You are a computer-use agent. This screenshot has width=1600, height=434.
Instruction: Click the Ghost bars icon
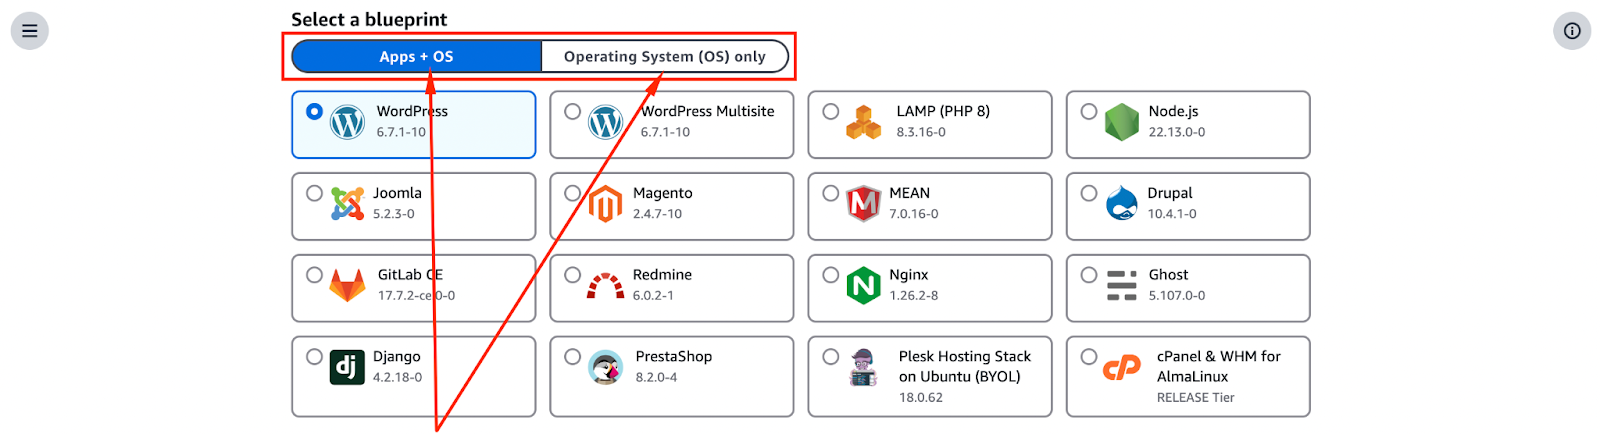[1122, 286]
